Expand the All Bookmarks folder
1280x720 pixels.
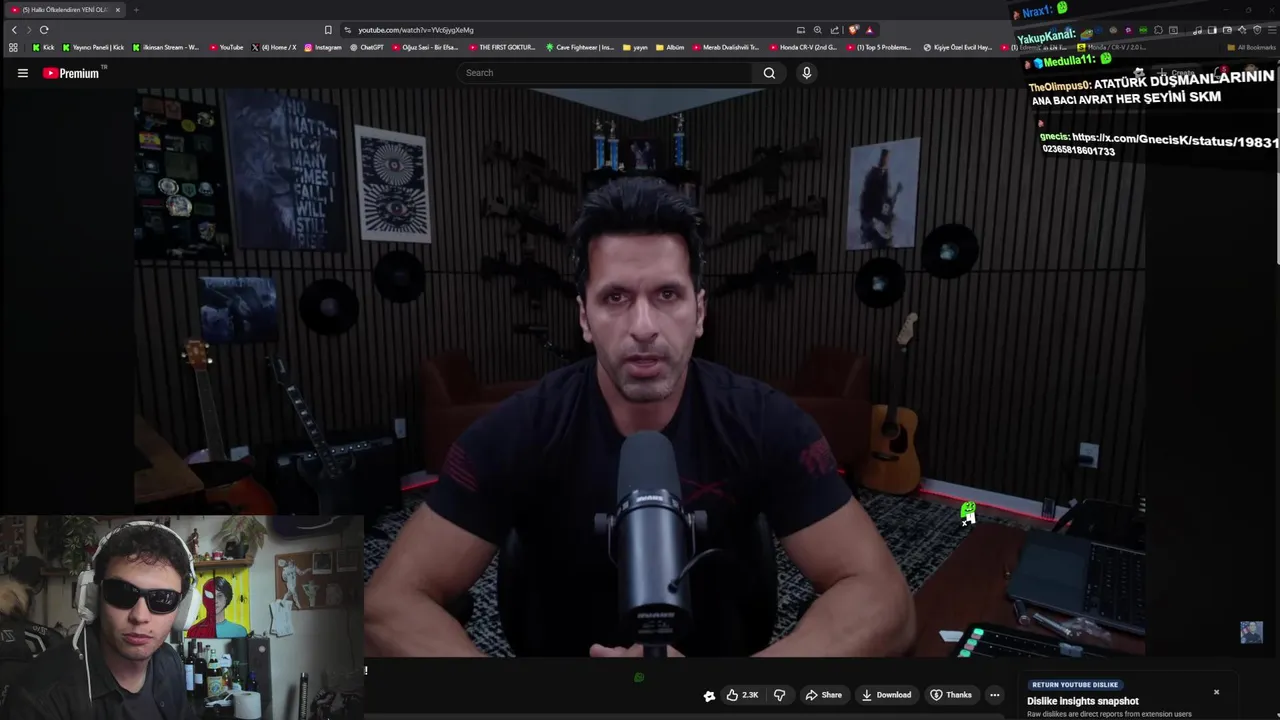pos(1251,47)
